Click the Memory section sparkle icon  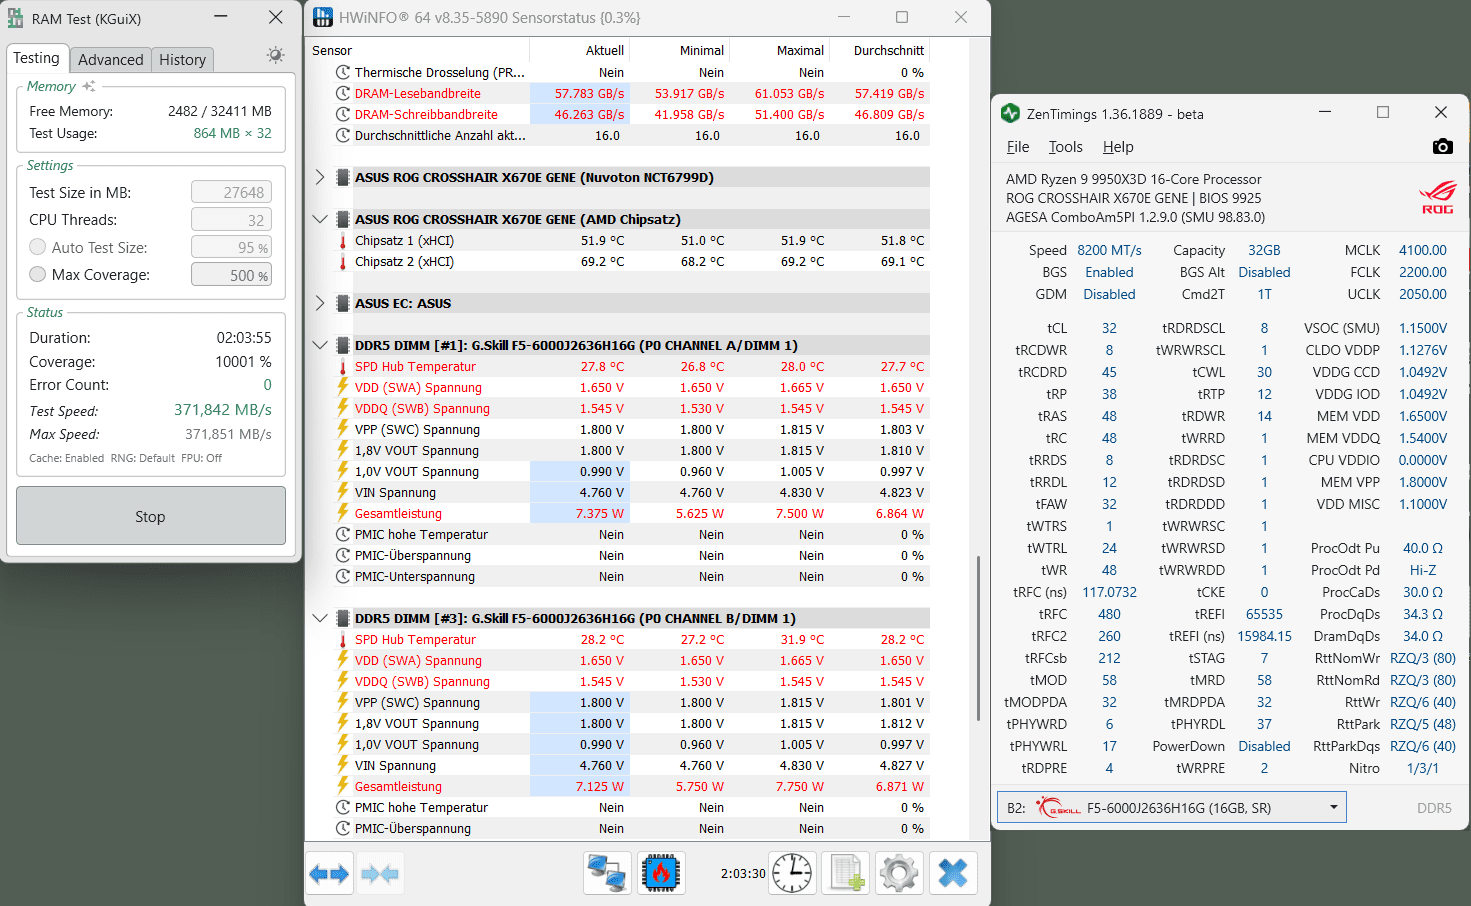(x=89, y=86)
